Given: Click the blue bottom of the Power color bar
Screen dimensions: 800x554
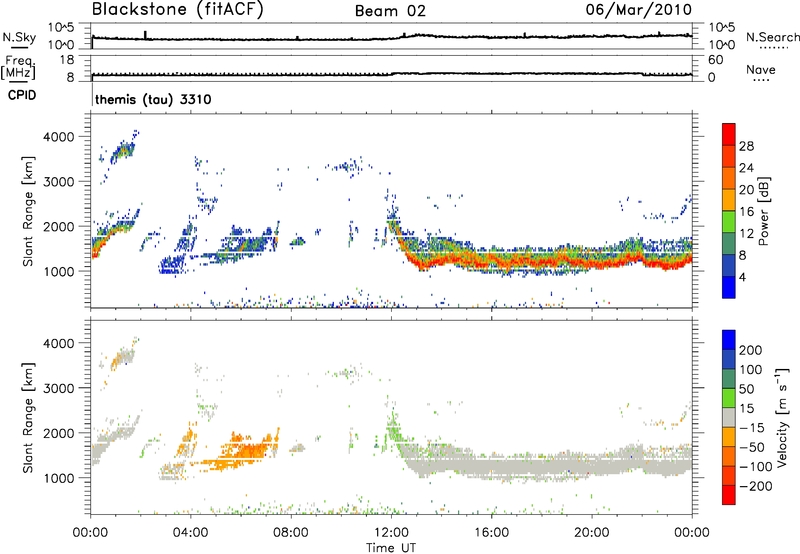Looking at the screenshot, I should tap(729, 287).
